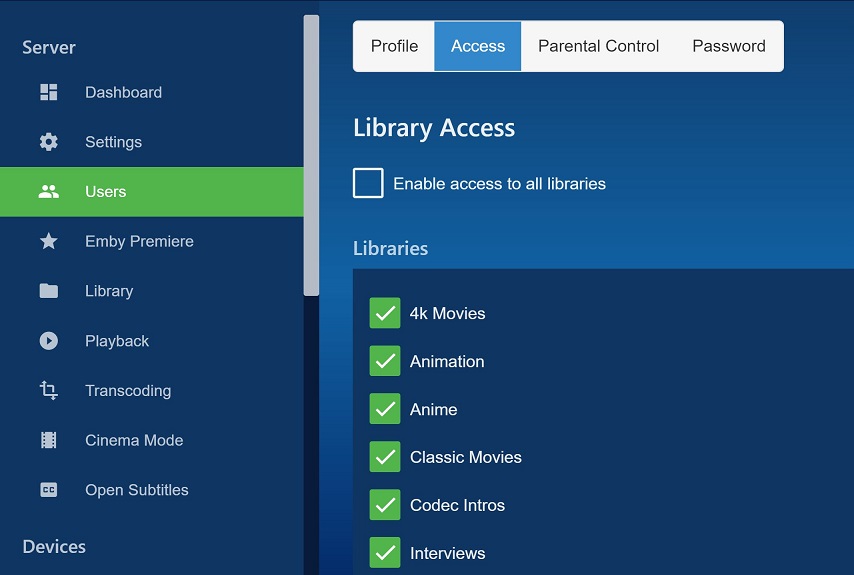Enable access to all libraries checkbox
The image size is (854, 575).
point(368,183)
